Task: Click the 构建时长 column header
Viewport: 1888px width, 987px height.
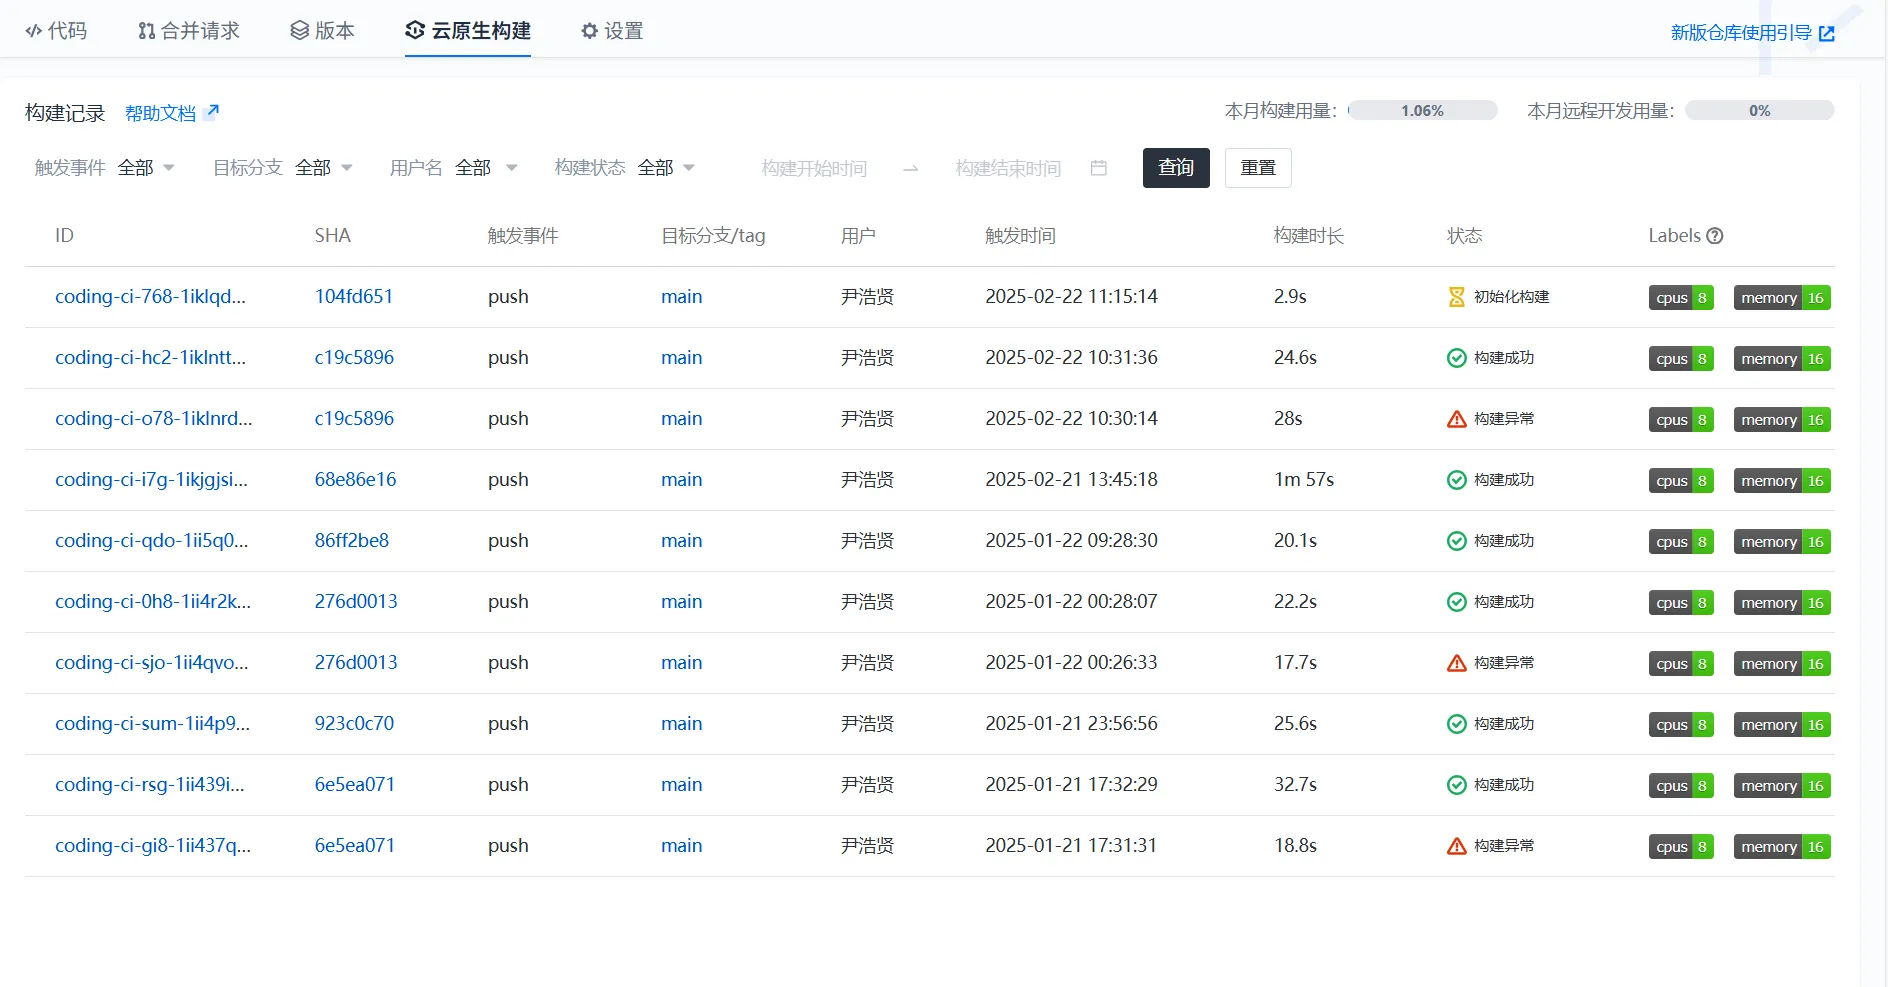Action: pos(1309,236)
